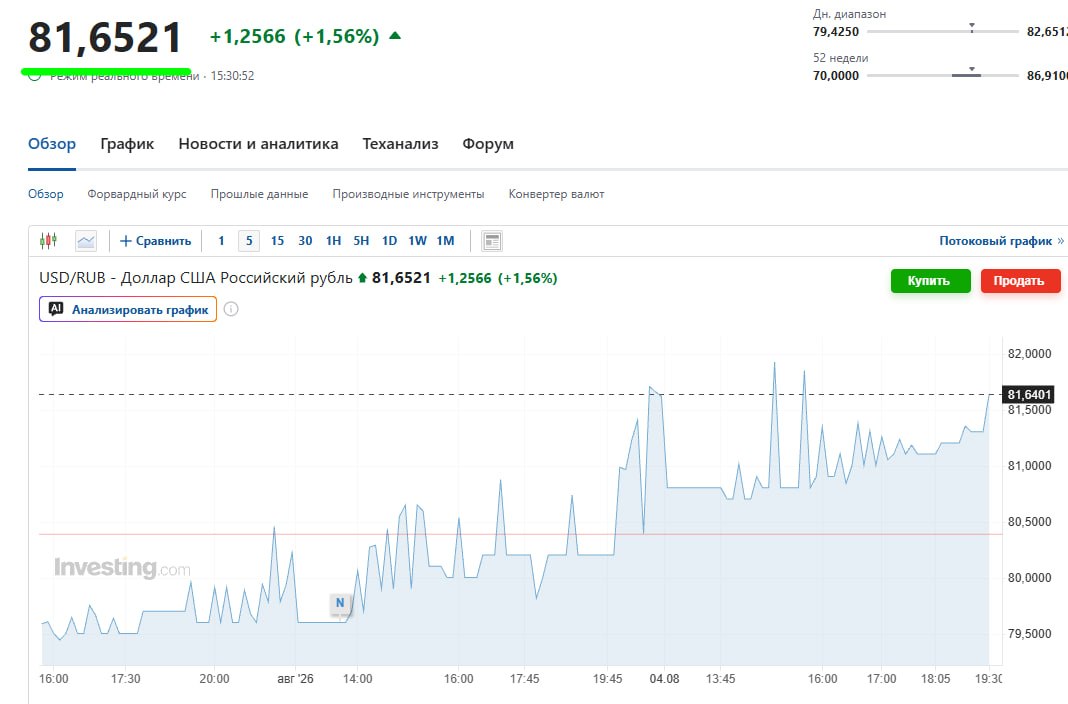Open the news panel icon in chart toolbar
Screen dimensions: 1068x704
(x=492, y=241)
